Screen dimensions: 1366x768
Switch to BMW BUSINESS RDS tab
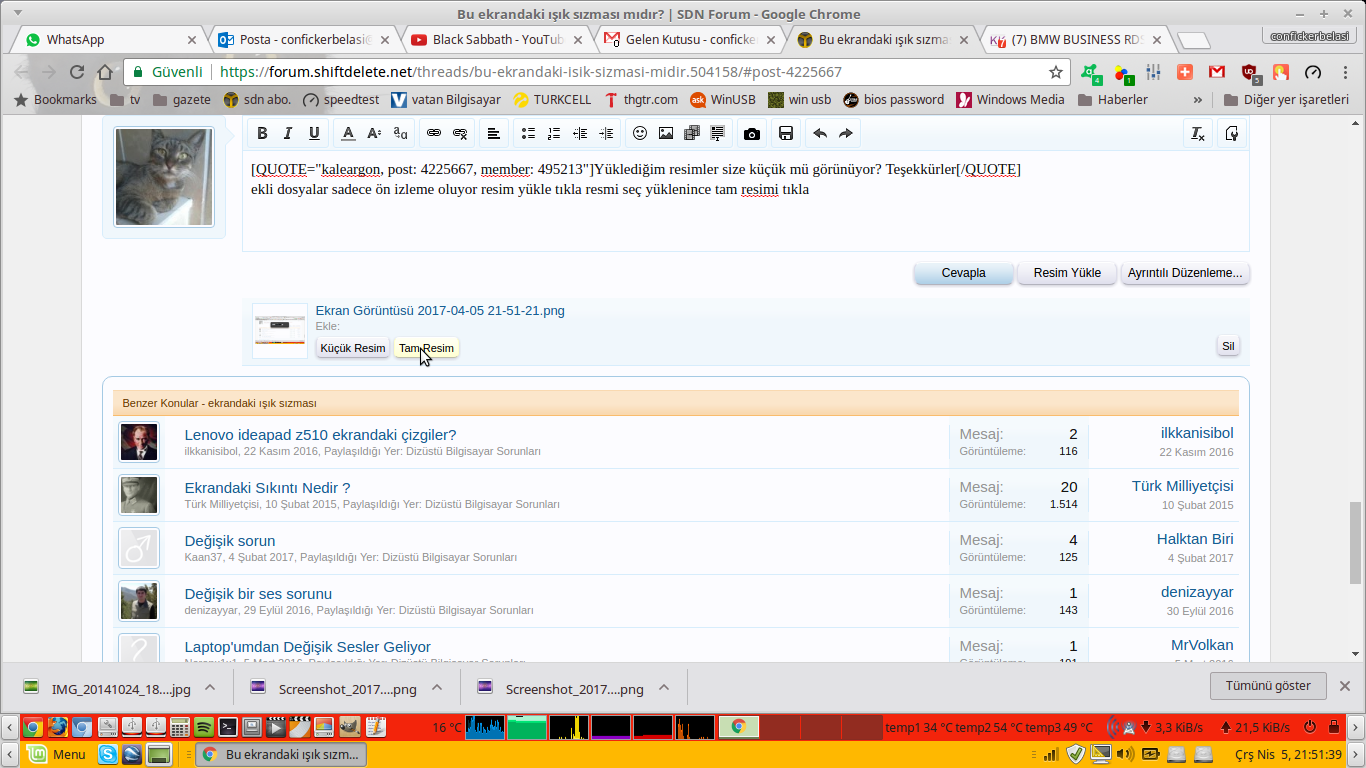click(x=1075, y=40)
